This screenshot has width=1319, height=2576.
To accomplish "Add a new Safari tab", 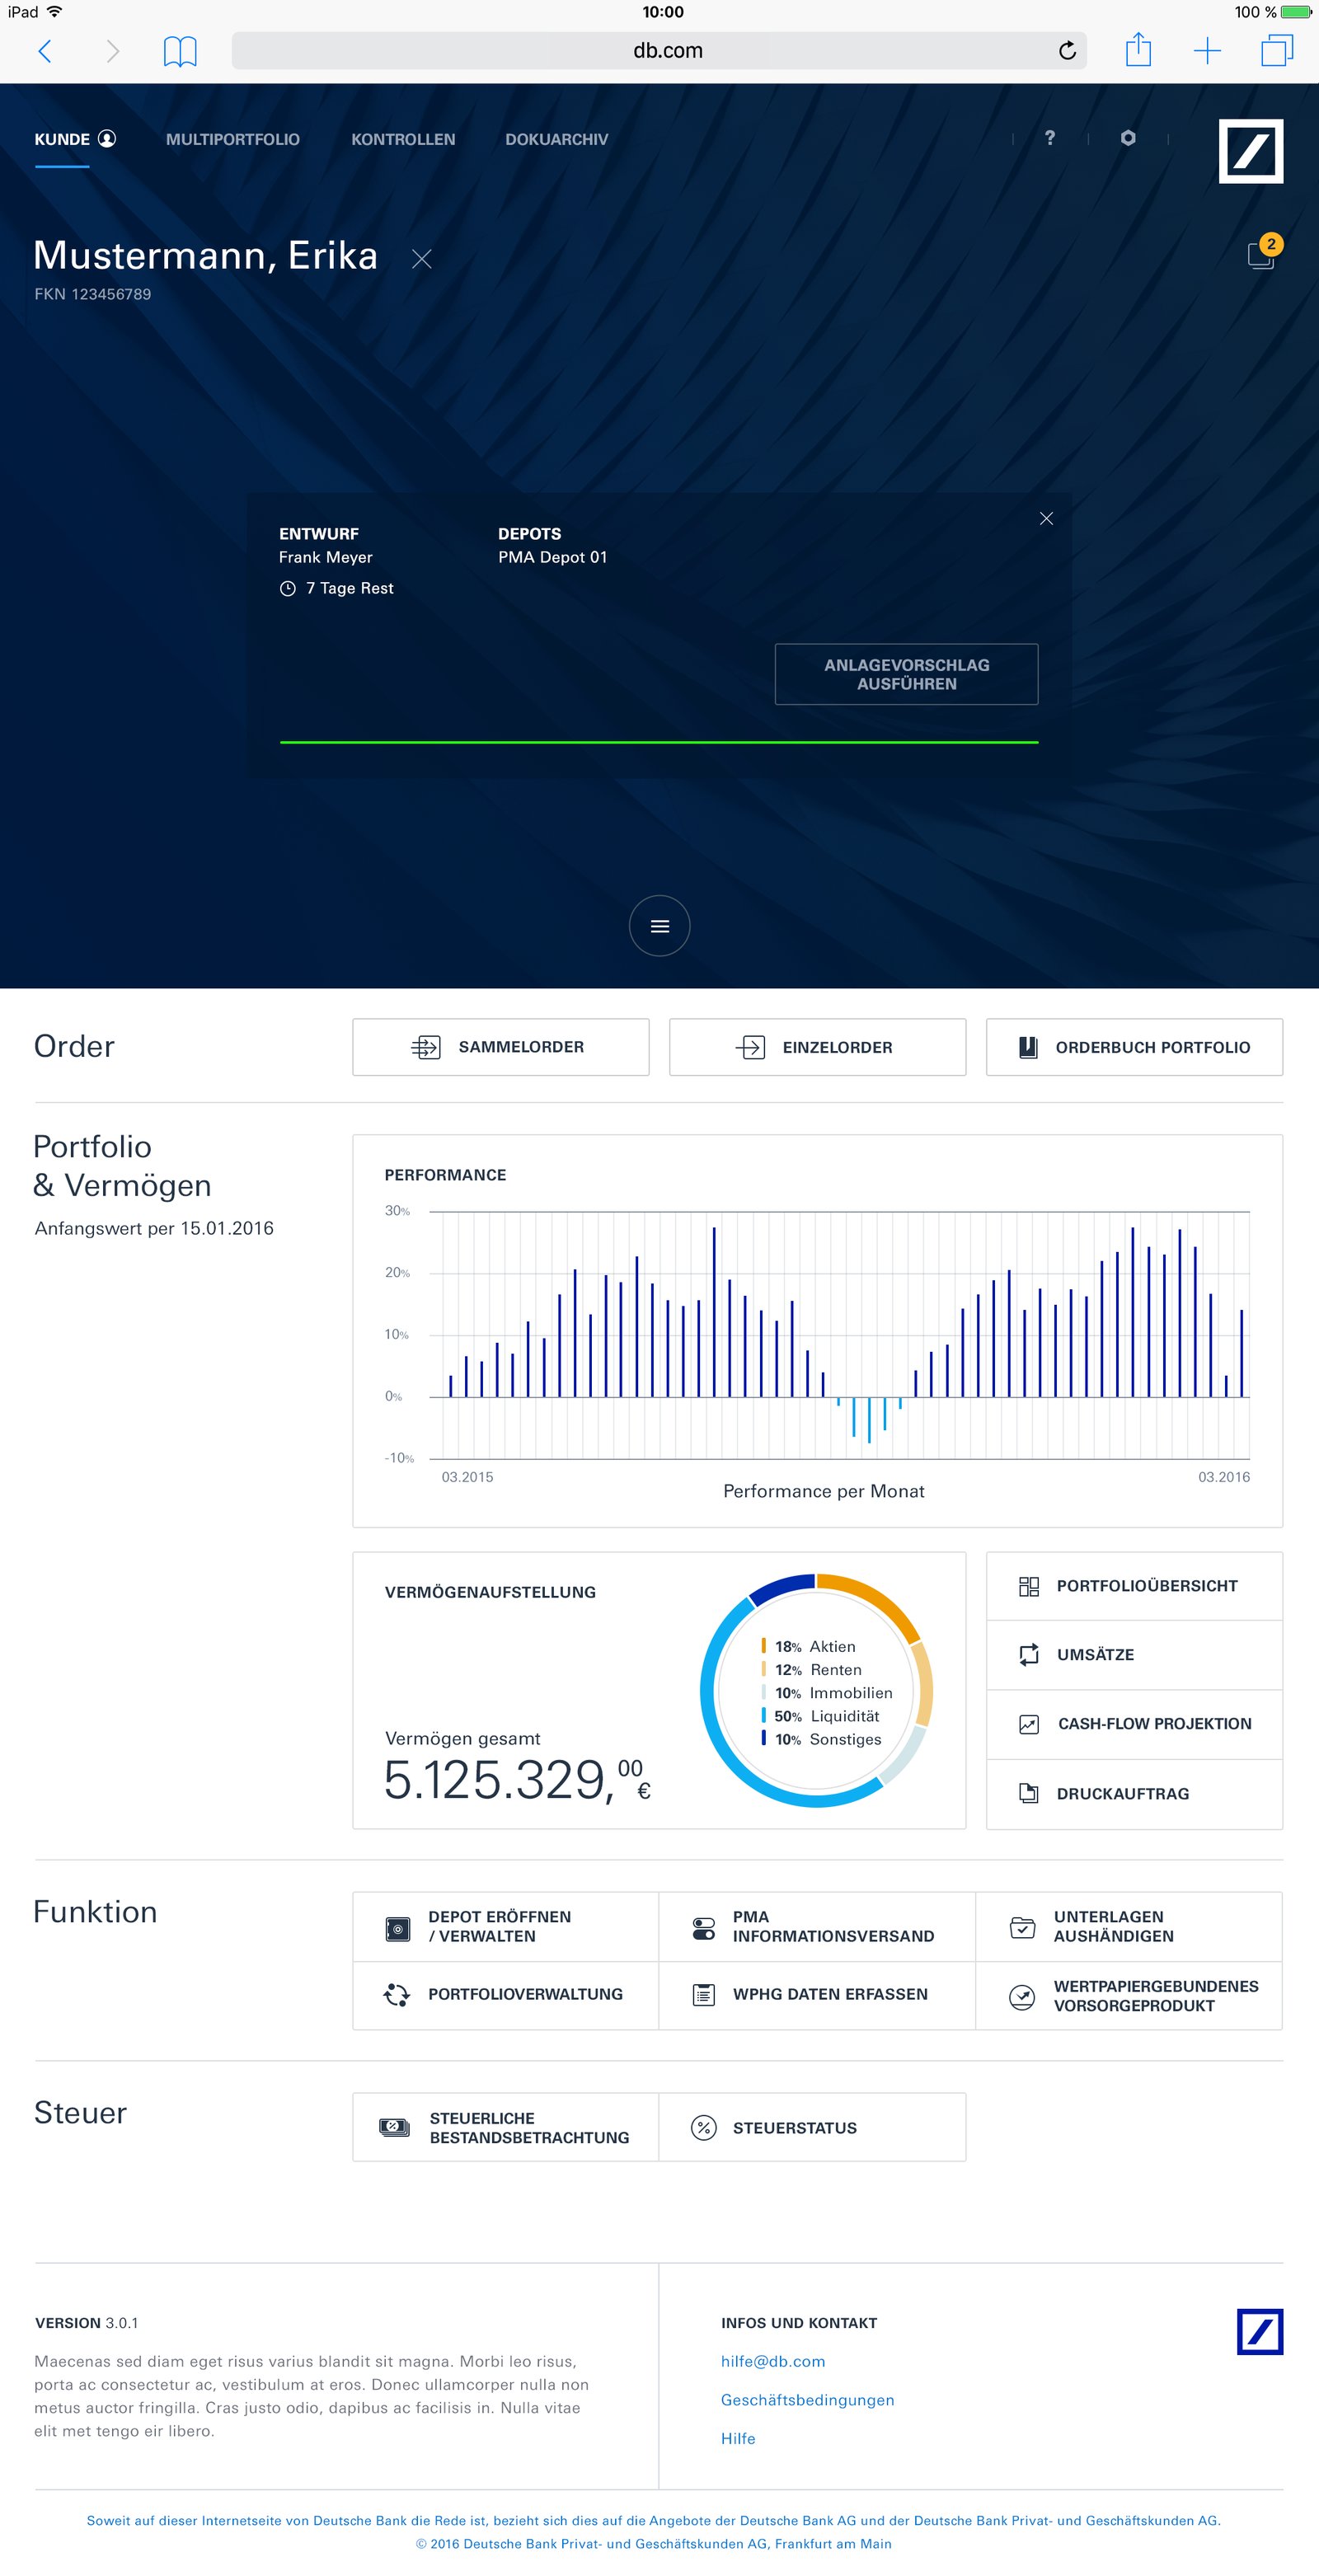I will (x=1207, y=51).
